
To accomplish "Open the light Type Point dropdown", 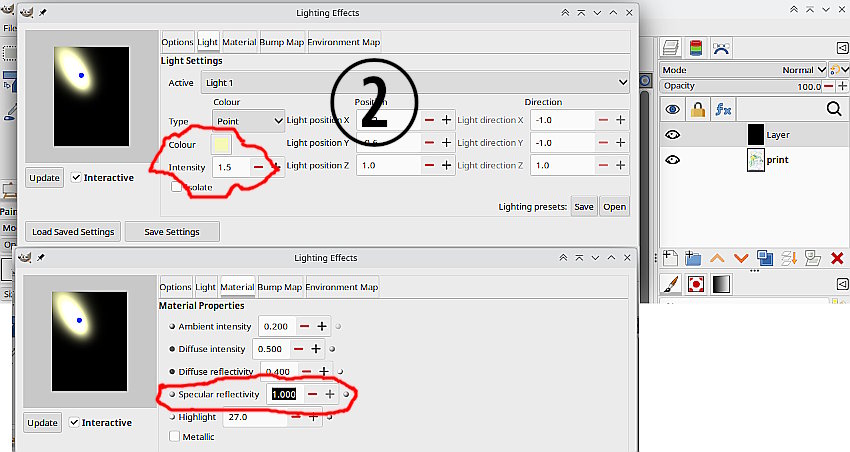I will point(248,121).
